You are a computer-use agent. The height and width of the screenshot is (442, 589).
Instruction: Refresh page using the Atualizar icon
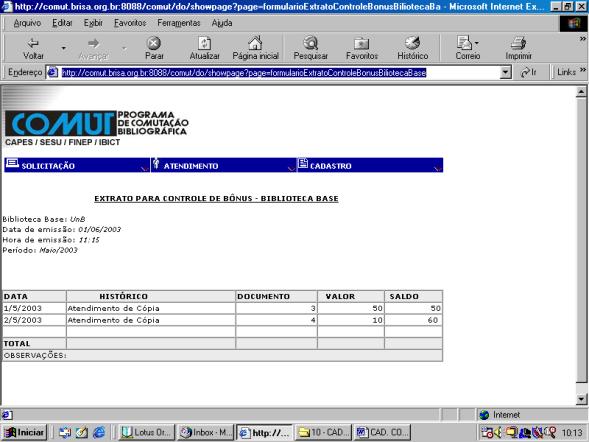click(x=204, y=43)
